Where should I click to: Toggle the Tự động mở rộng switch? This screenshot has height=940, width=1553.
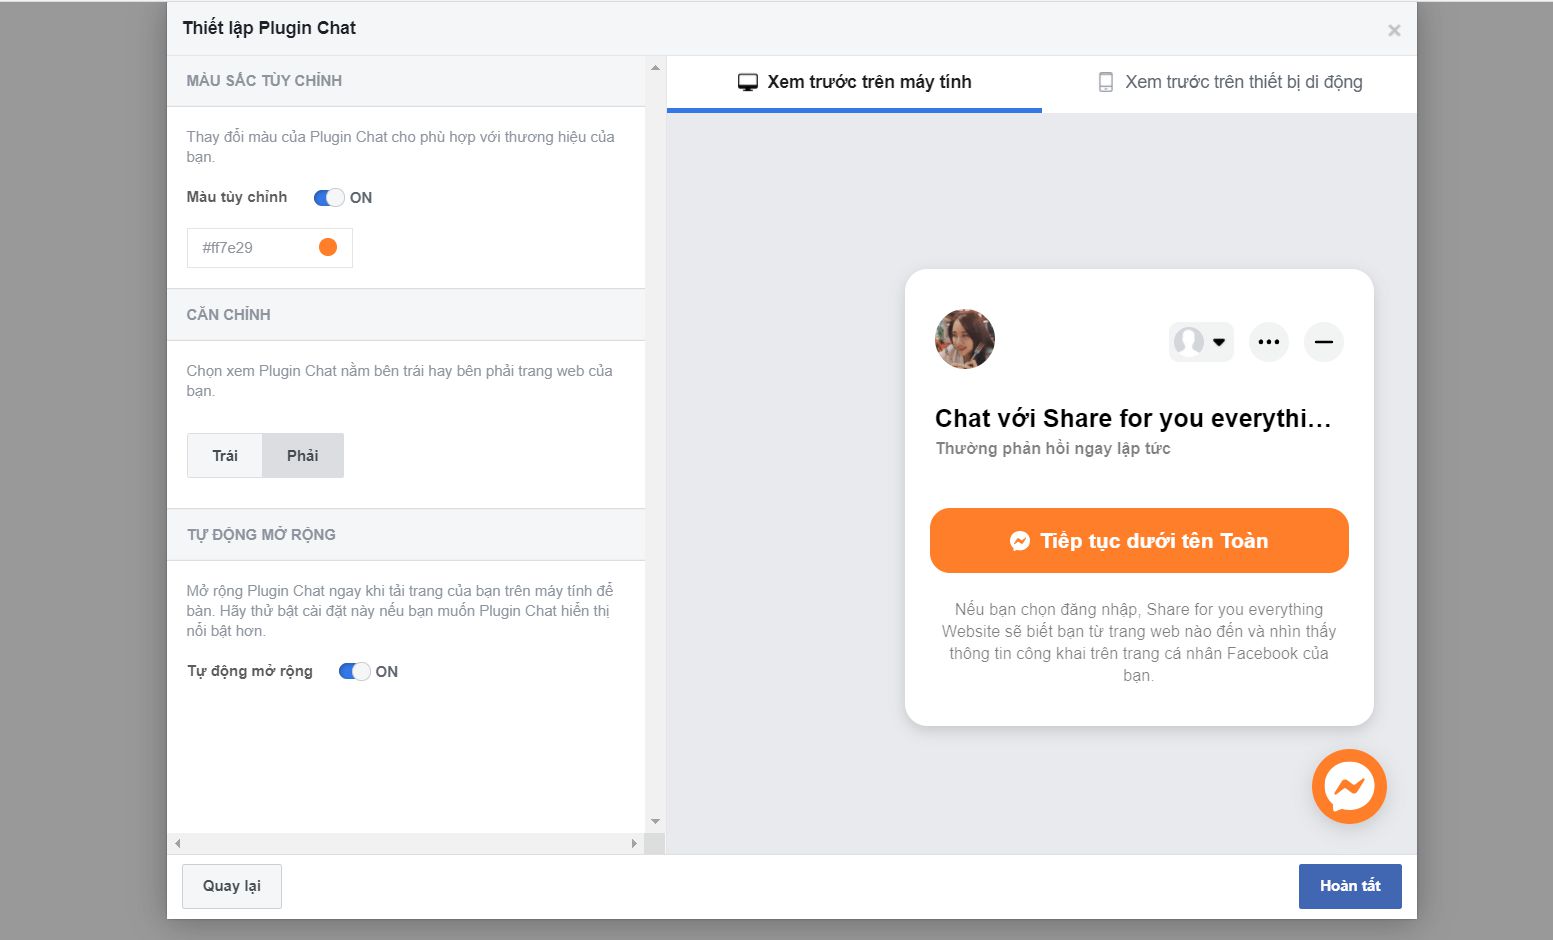354,672
